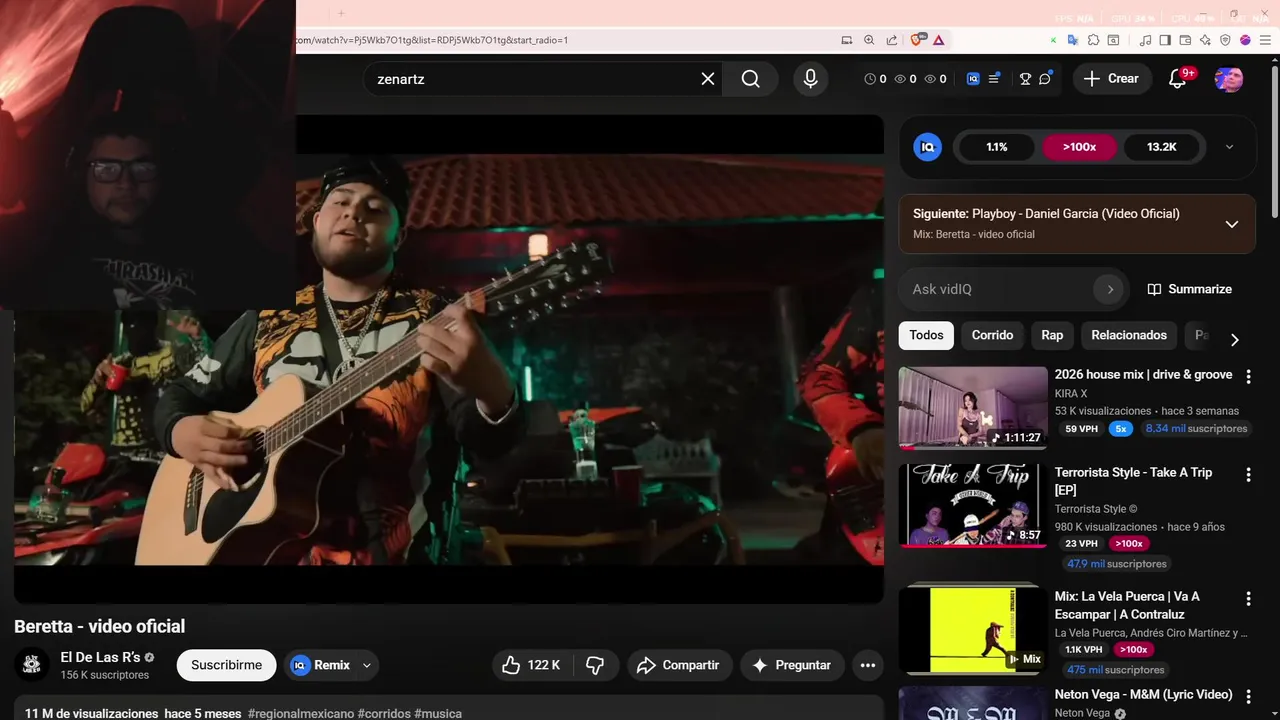Screen dimensions: 1280x720
Task: Open the 2026 house mix thumbnail
Action: tap(973, 408)
